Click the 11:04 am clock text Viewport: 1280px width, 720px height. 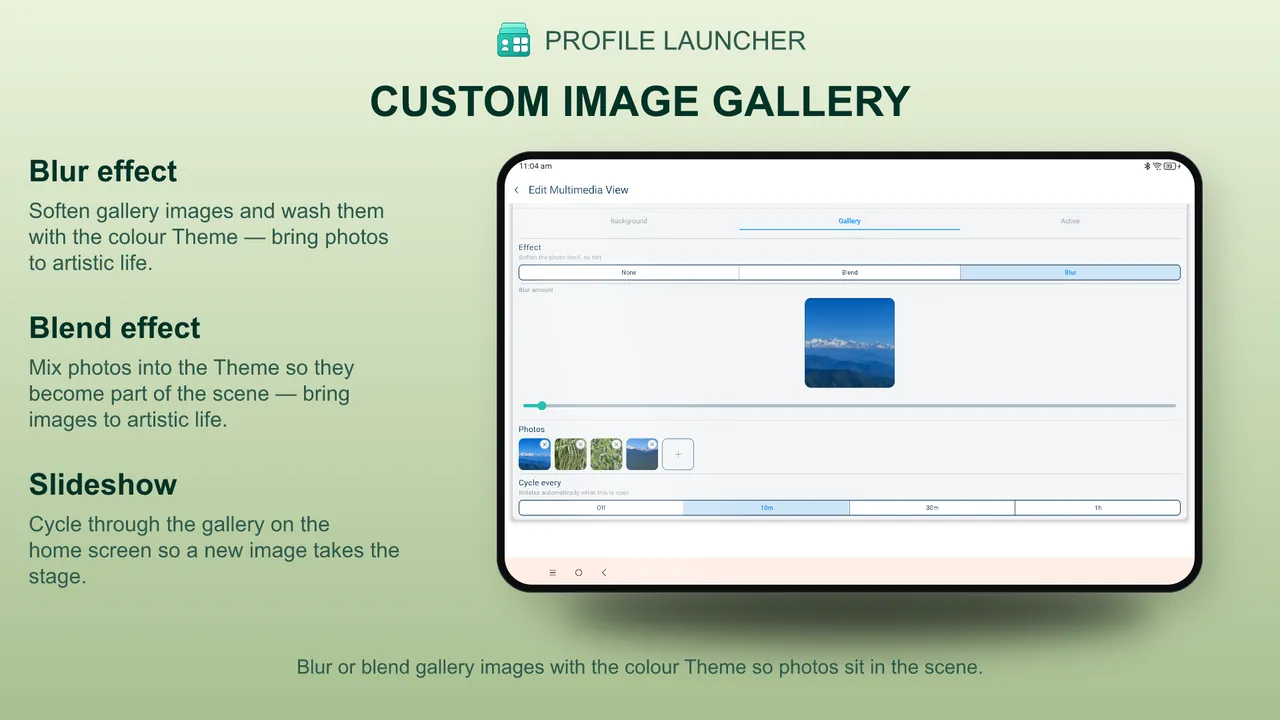click(x=535, y=166)
